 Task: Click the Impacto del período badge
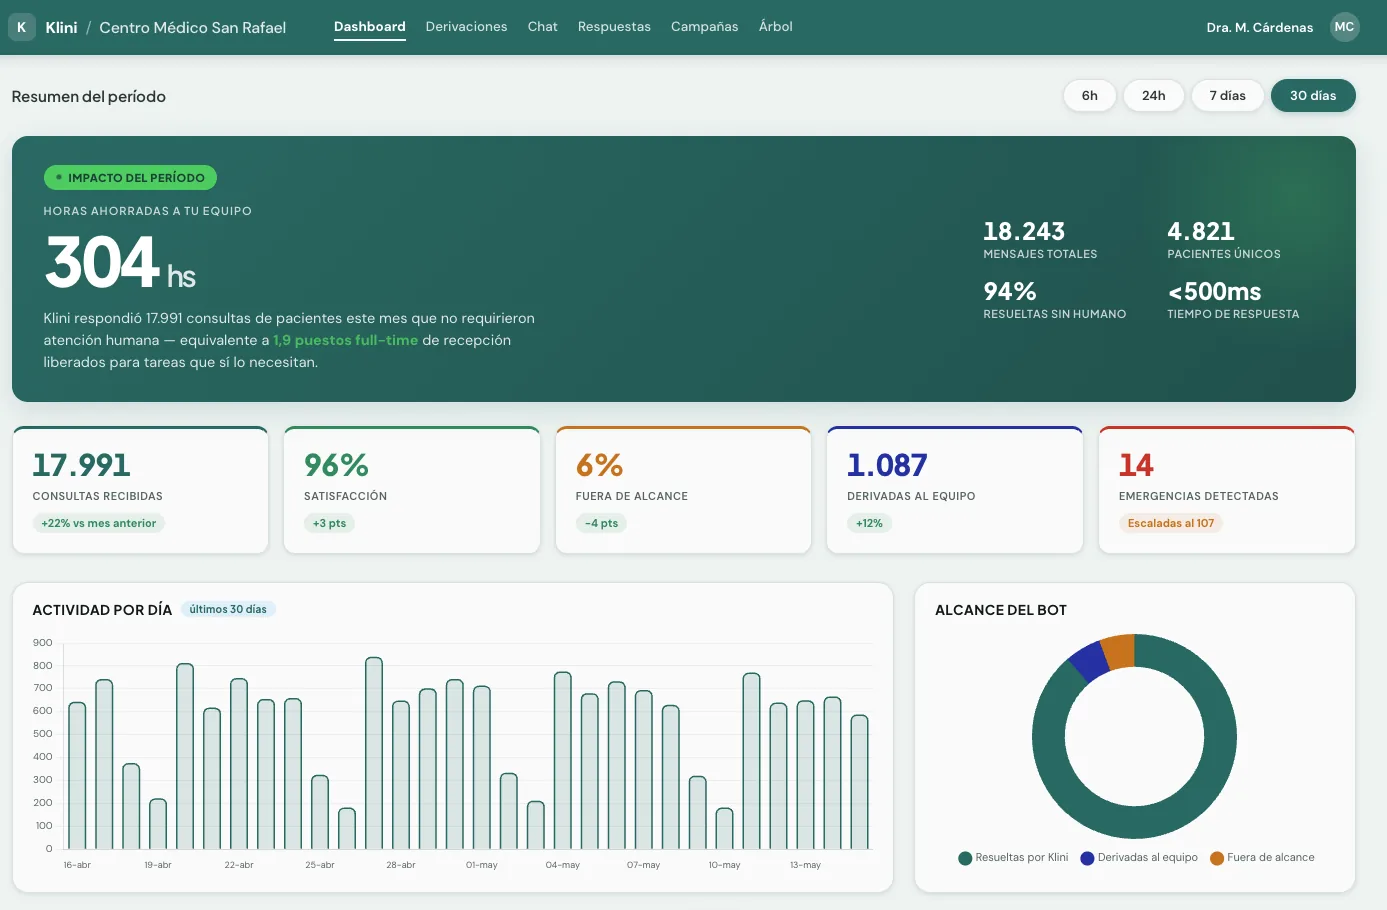click(130, 178)
